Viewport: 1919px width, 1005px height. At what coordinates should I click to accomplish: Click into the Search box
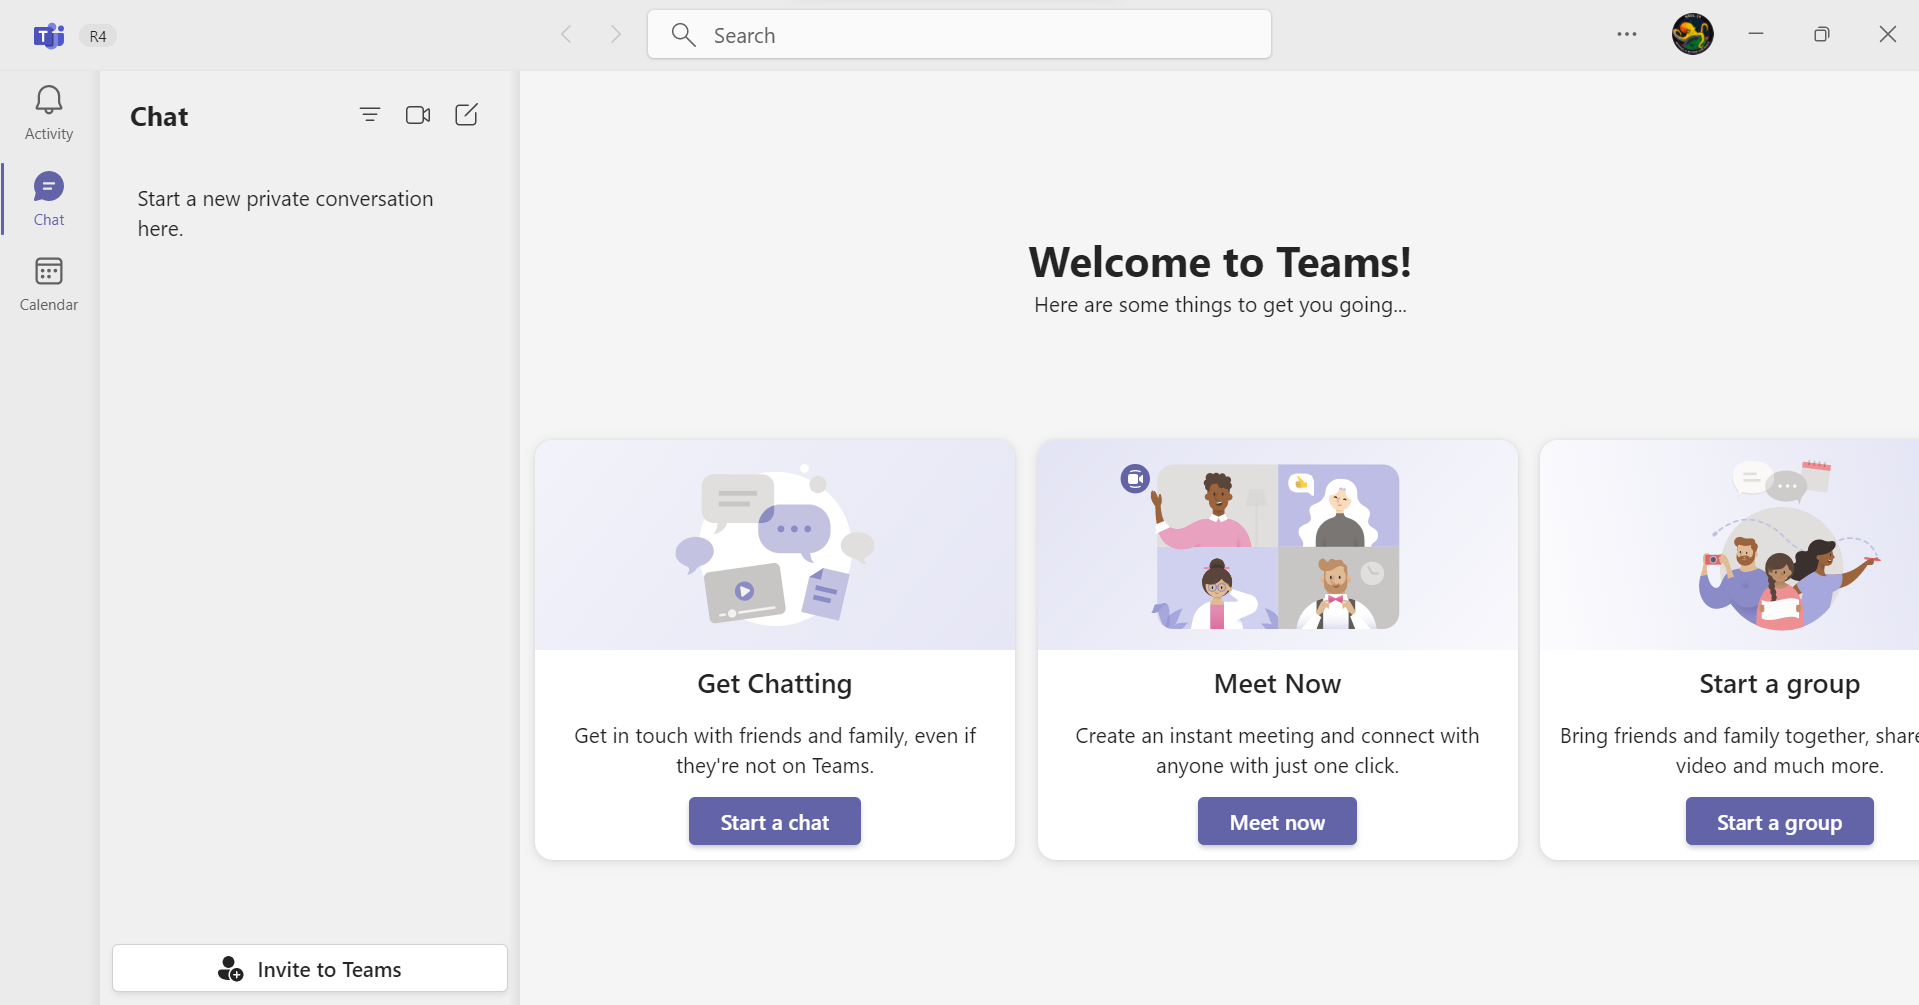(959, 35)
